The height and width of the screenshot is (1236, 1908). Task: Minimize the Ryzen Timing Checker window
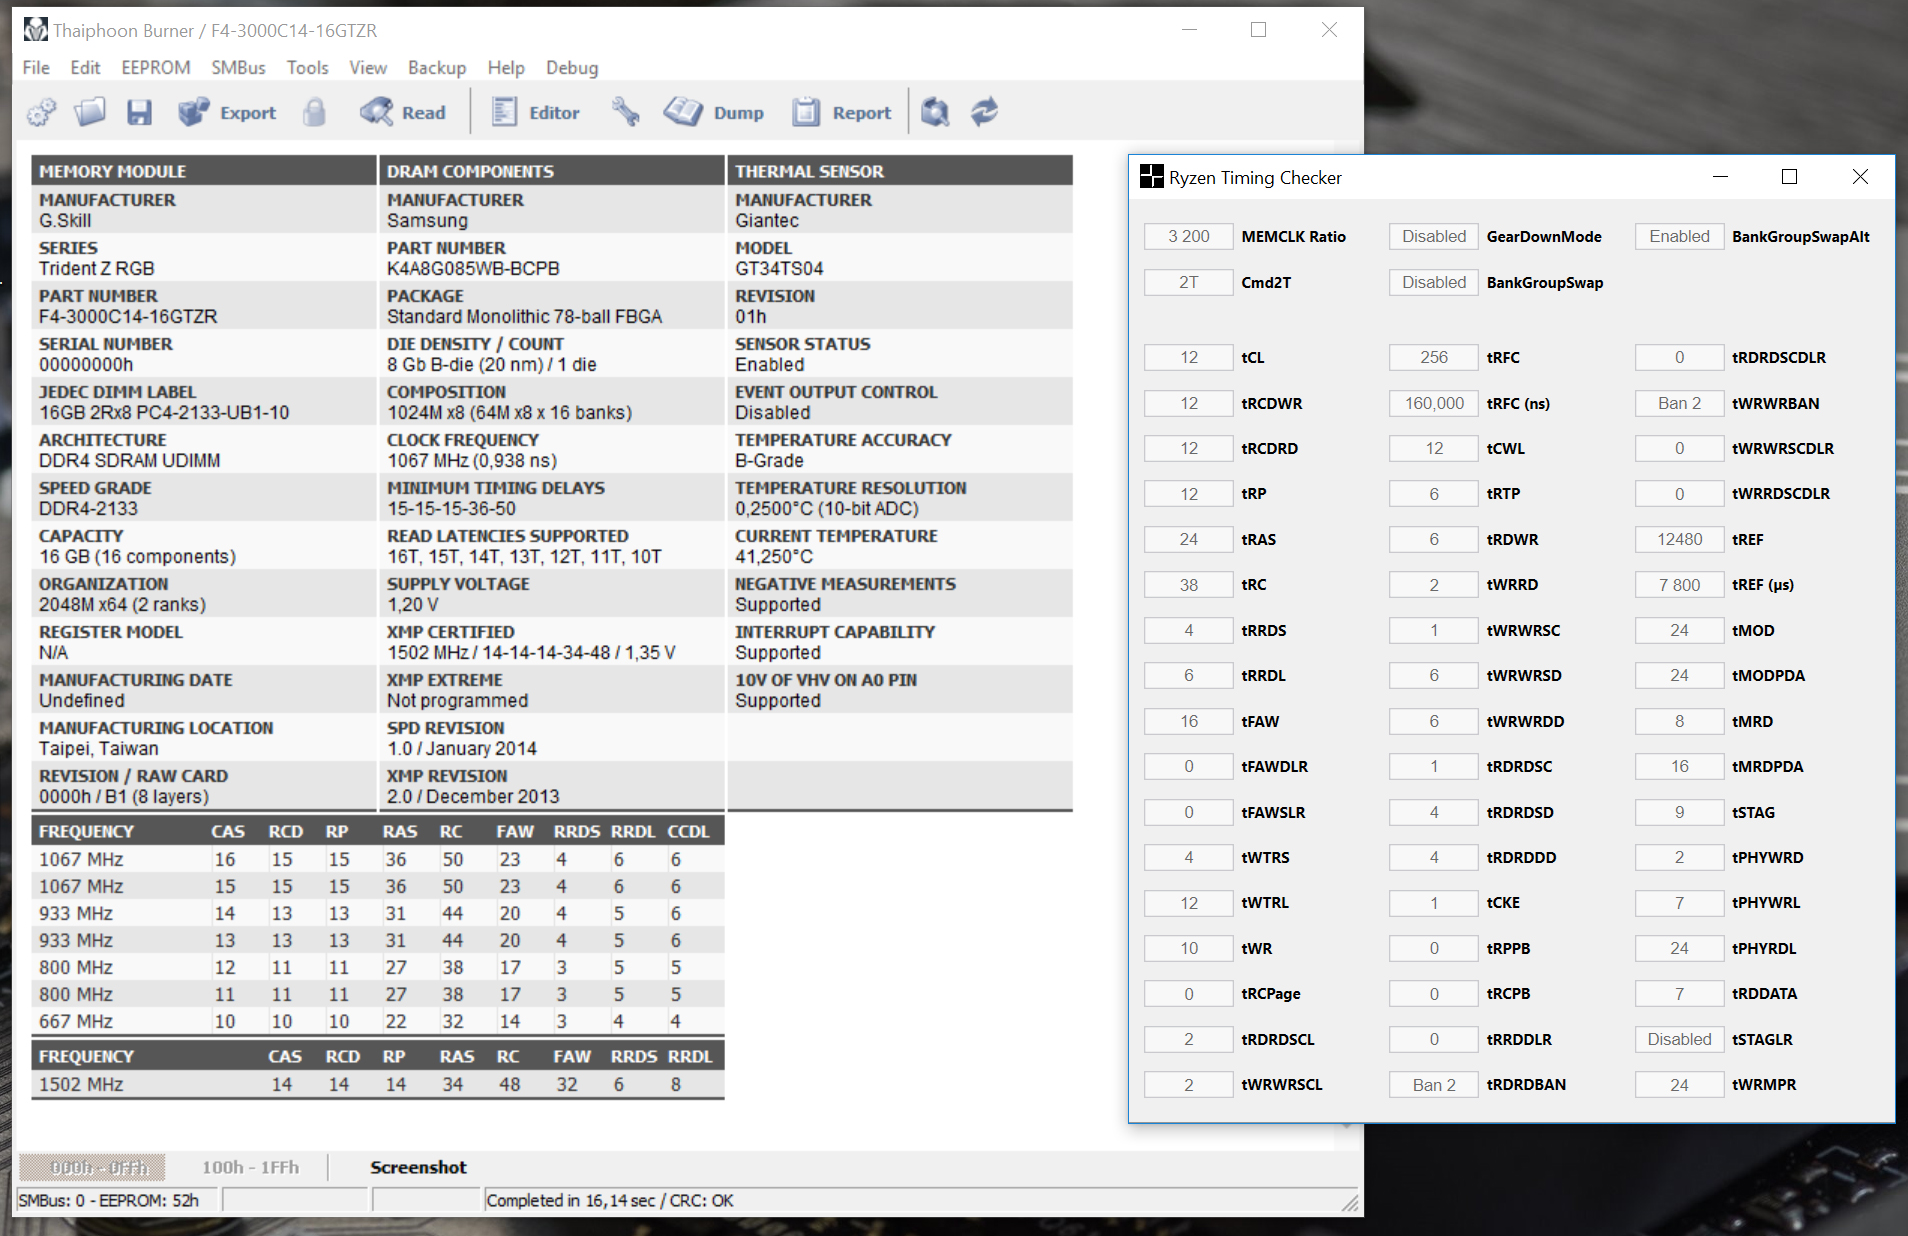pos(1720,177)
